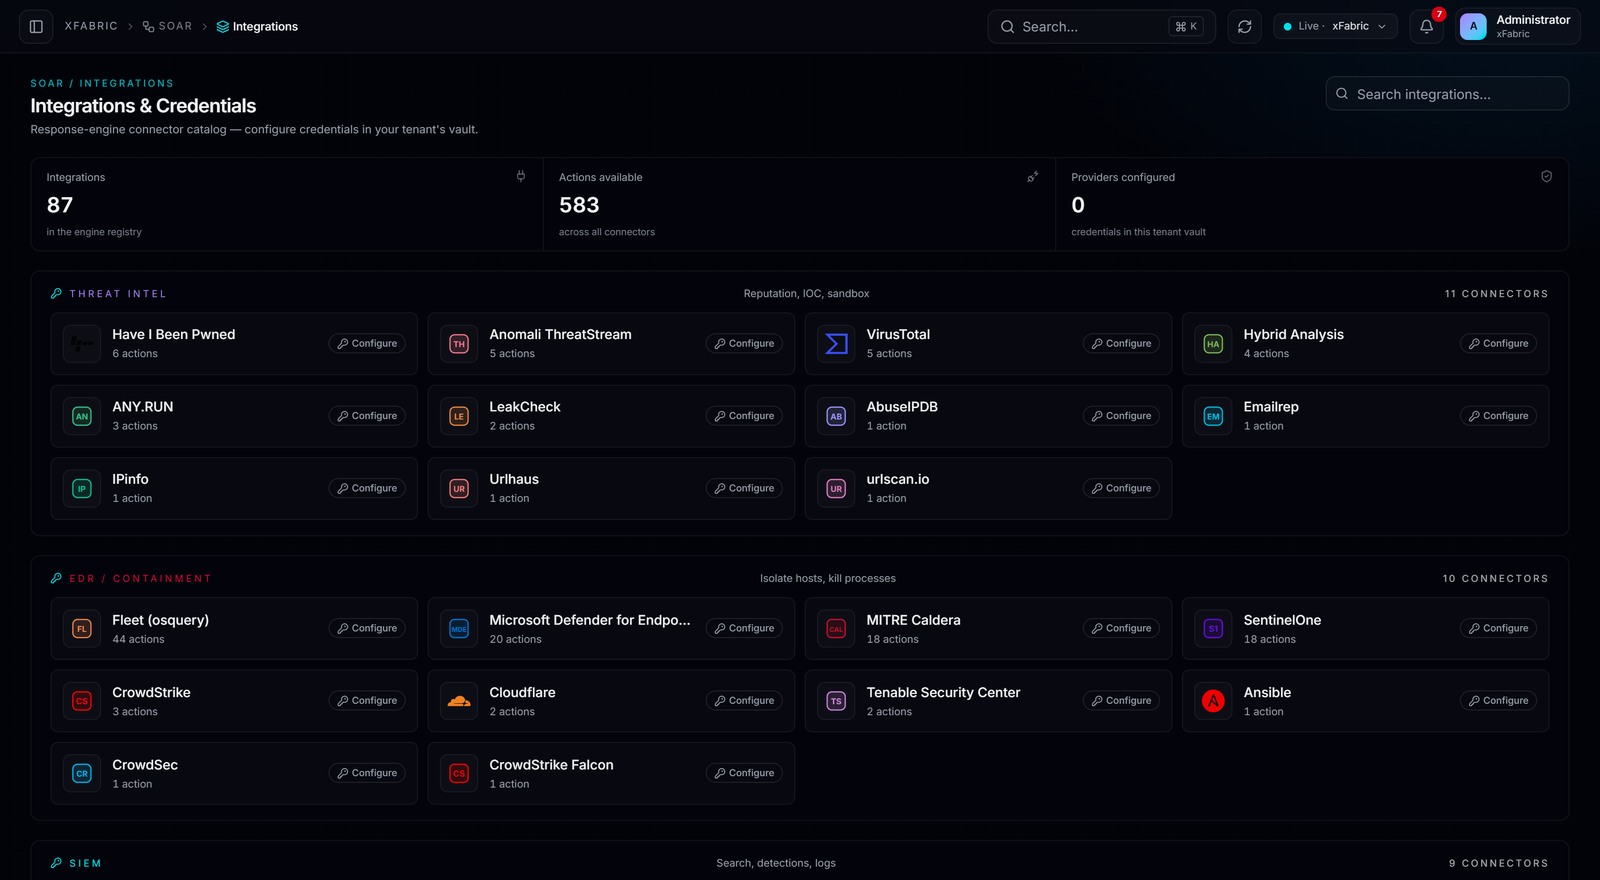Configure the Emailrep connector
The width and height of the screenshot is (1600, 880).
point(1498,416)
